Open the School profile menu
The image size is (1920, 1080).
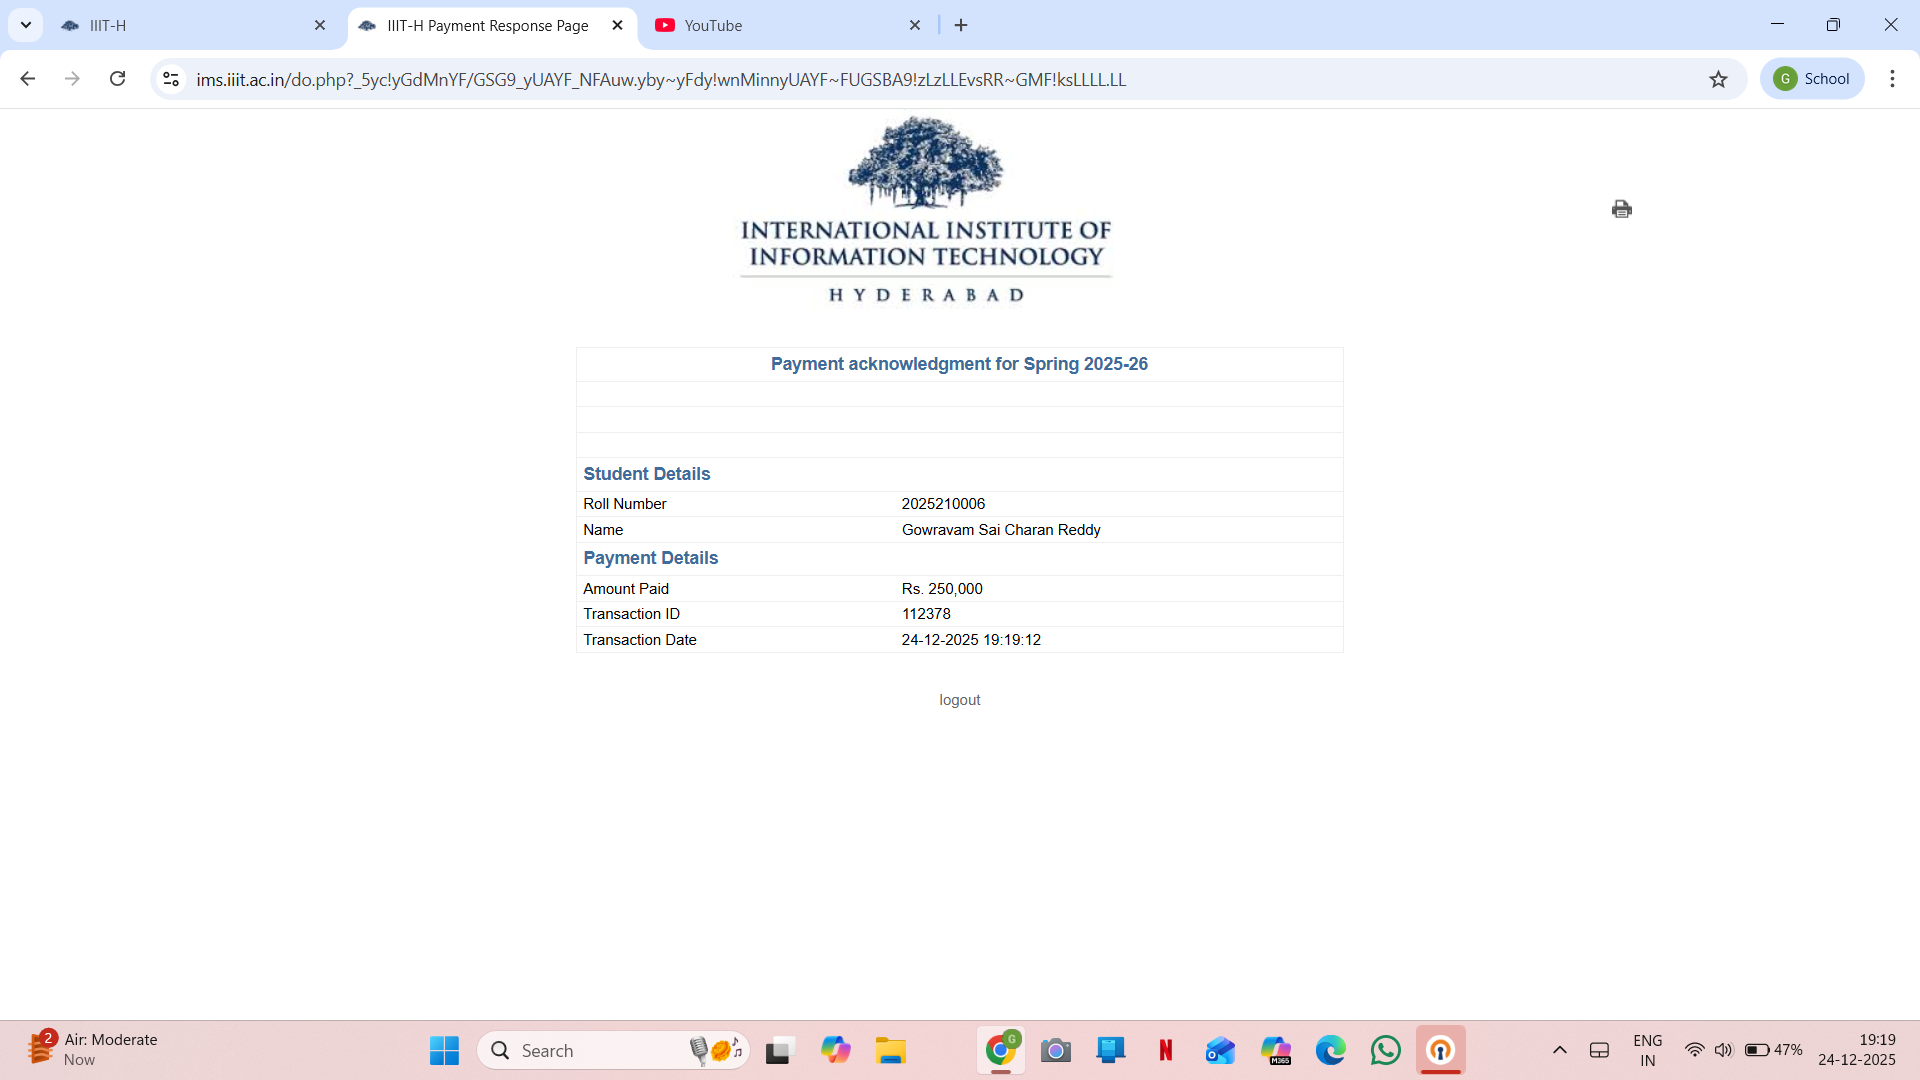[x=1812, y=79]
